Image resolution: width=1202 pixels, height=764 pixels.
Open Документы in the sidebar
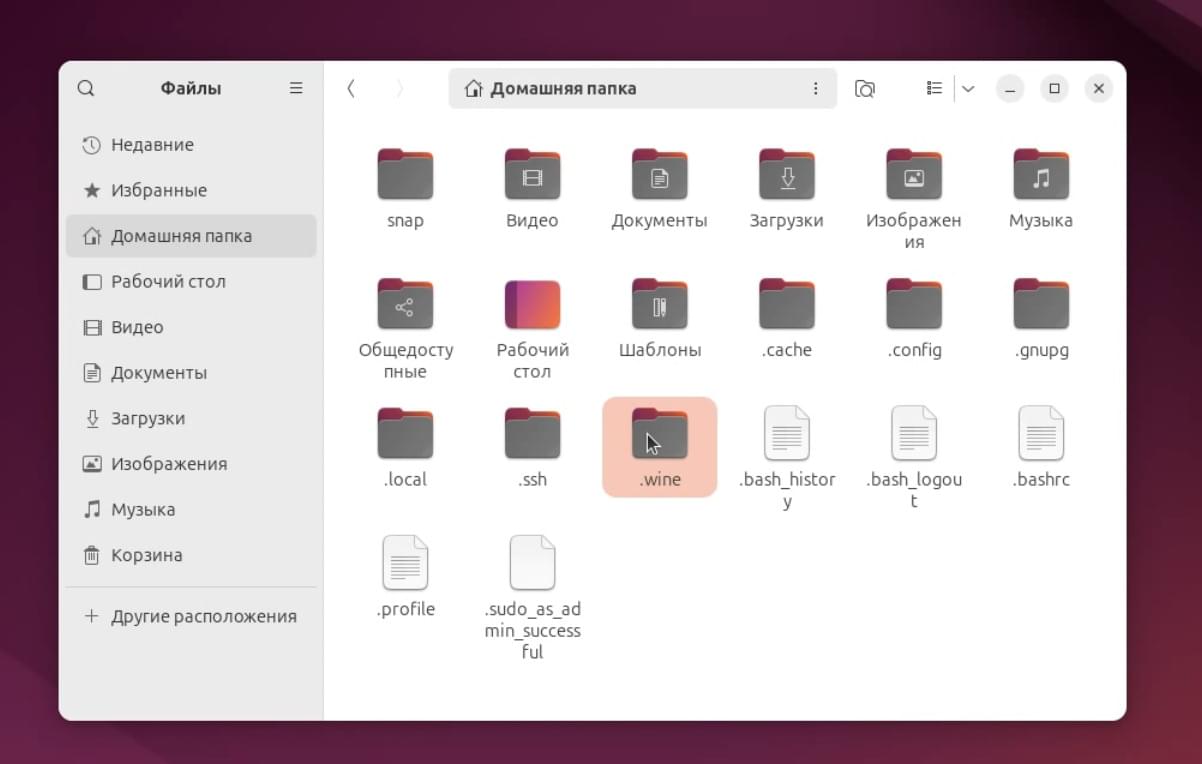click(x=191, y=373)
